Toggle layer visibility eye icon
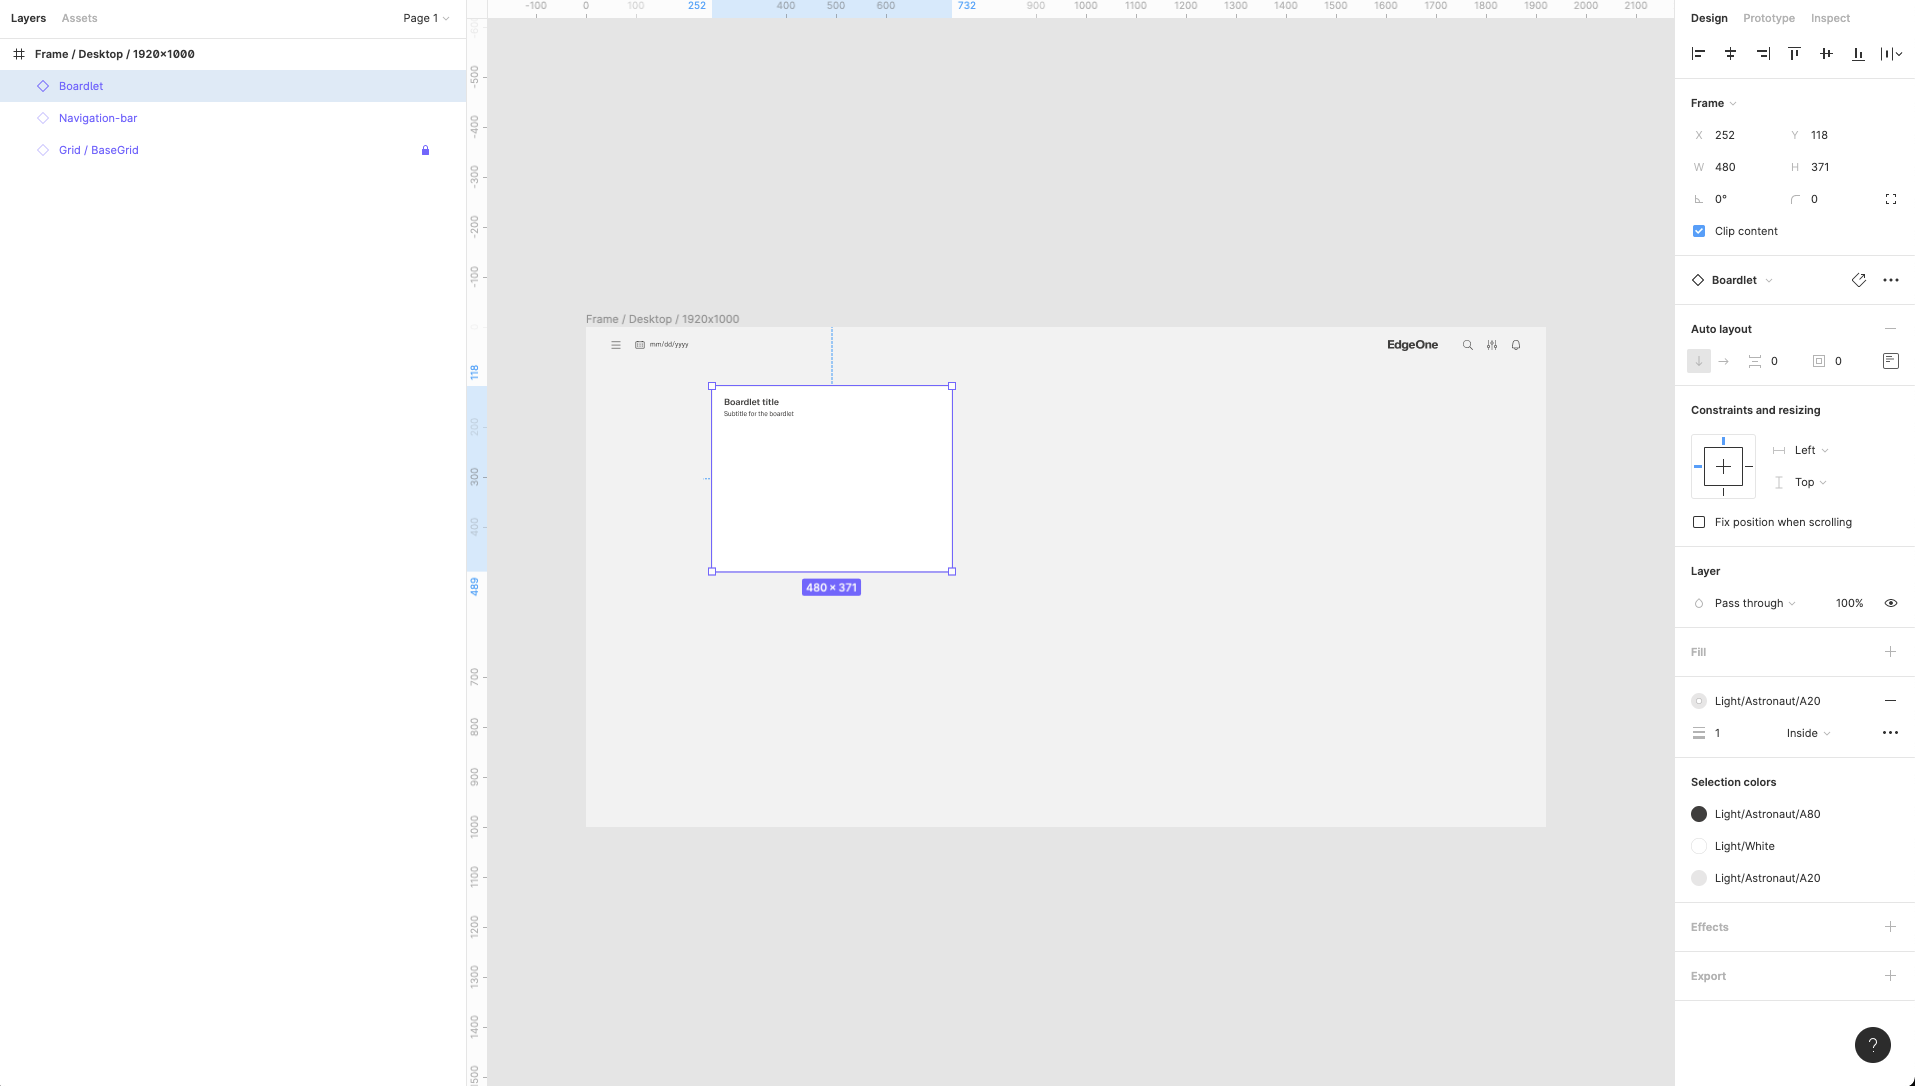 [1890, 603]
